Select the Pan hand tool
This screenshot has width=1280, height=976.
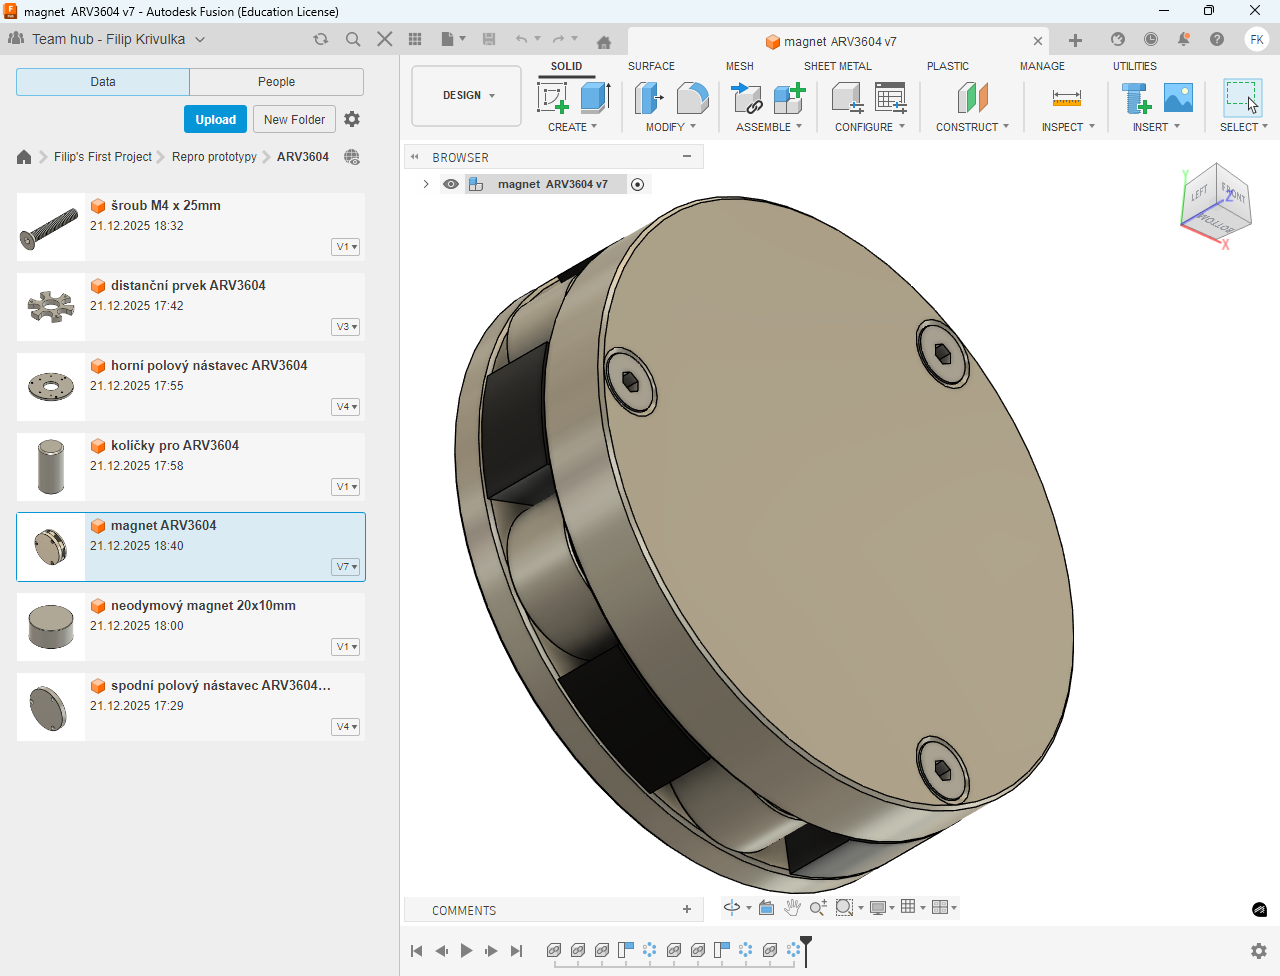coord(792,908)
